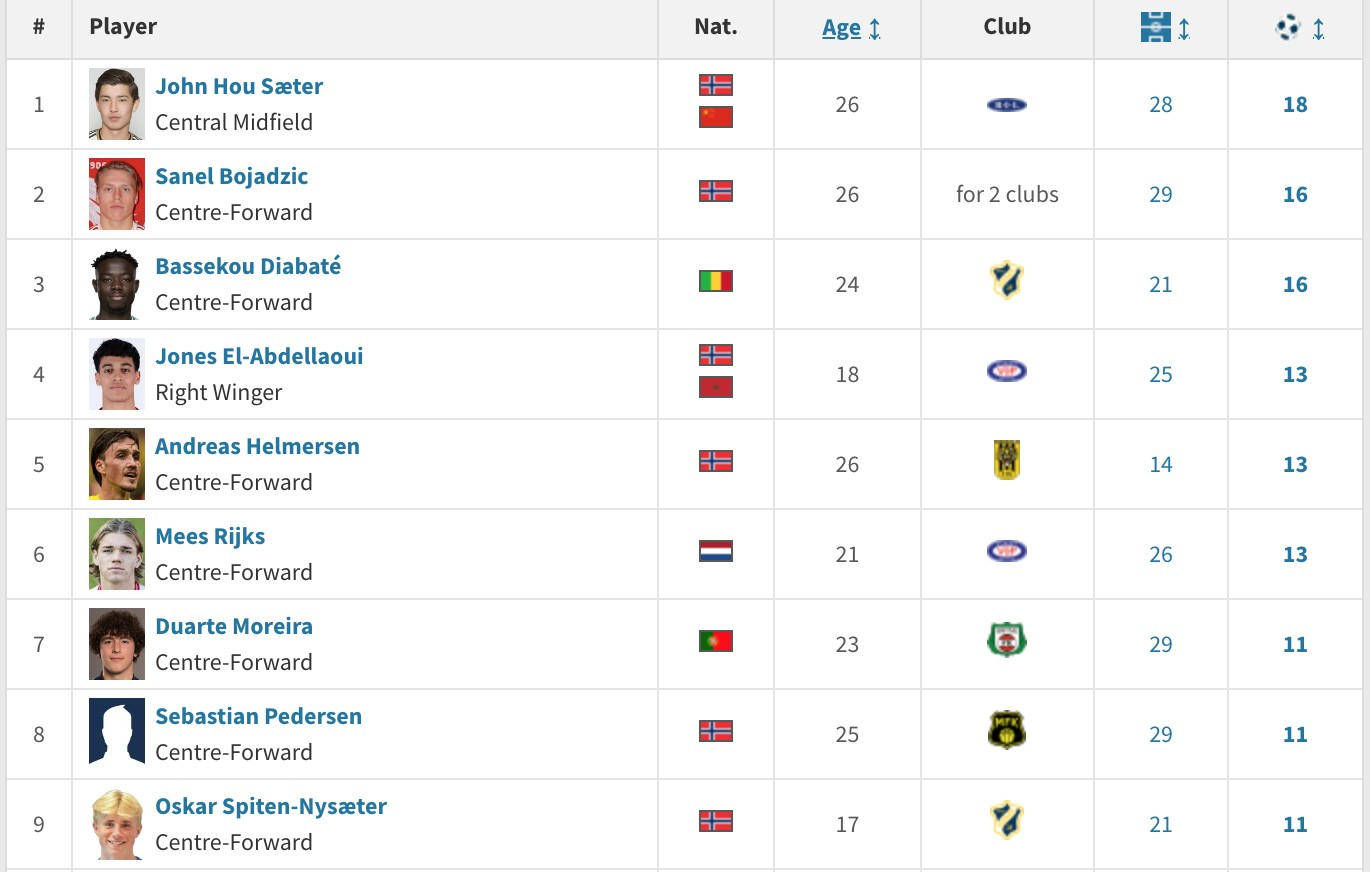
Task: Click Oskar Spiten-Nysæter's portrait thumbnail
Action: [x=117, y=824]
